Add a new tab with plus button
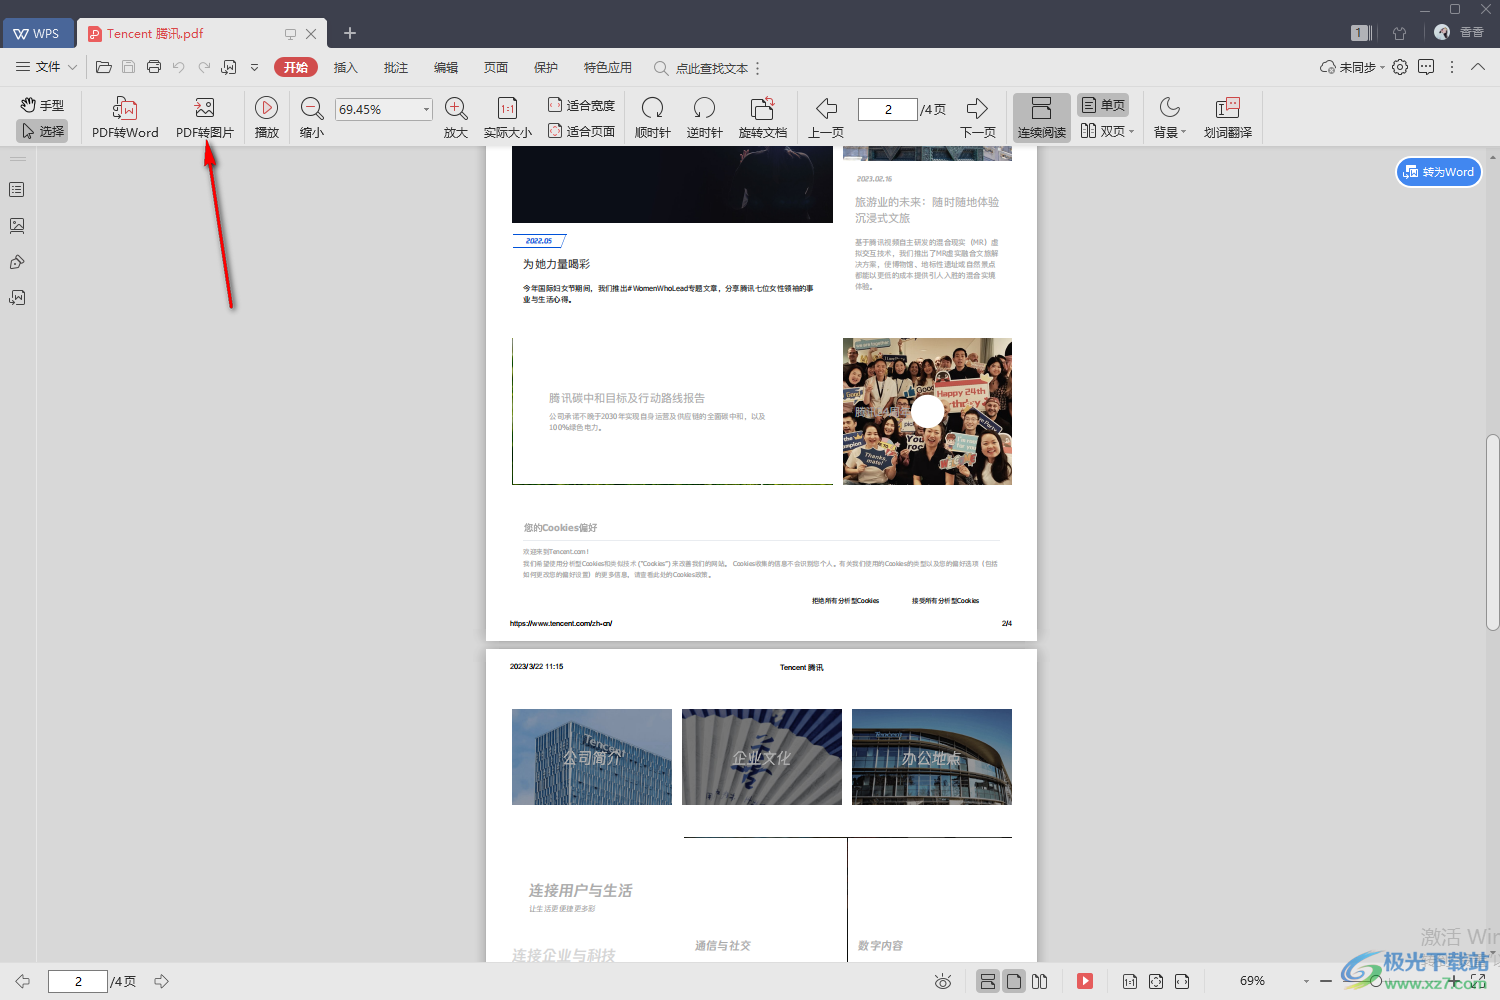 pyautogui.click(x=349, y=33)
